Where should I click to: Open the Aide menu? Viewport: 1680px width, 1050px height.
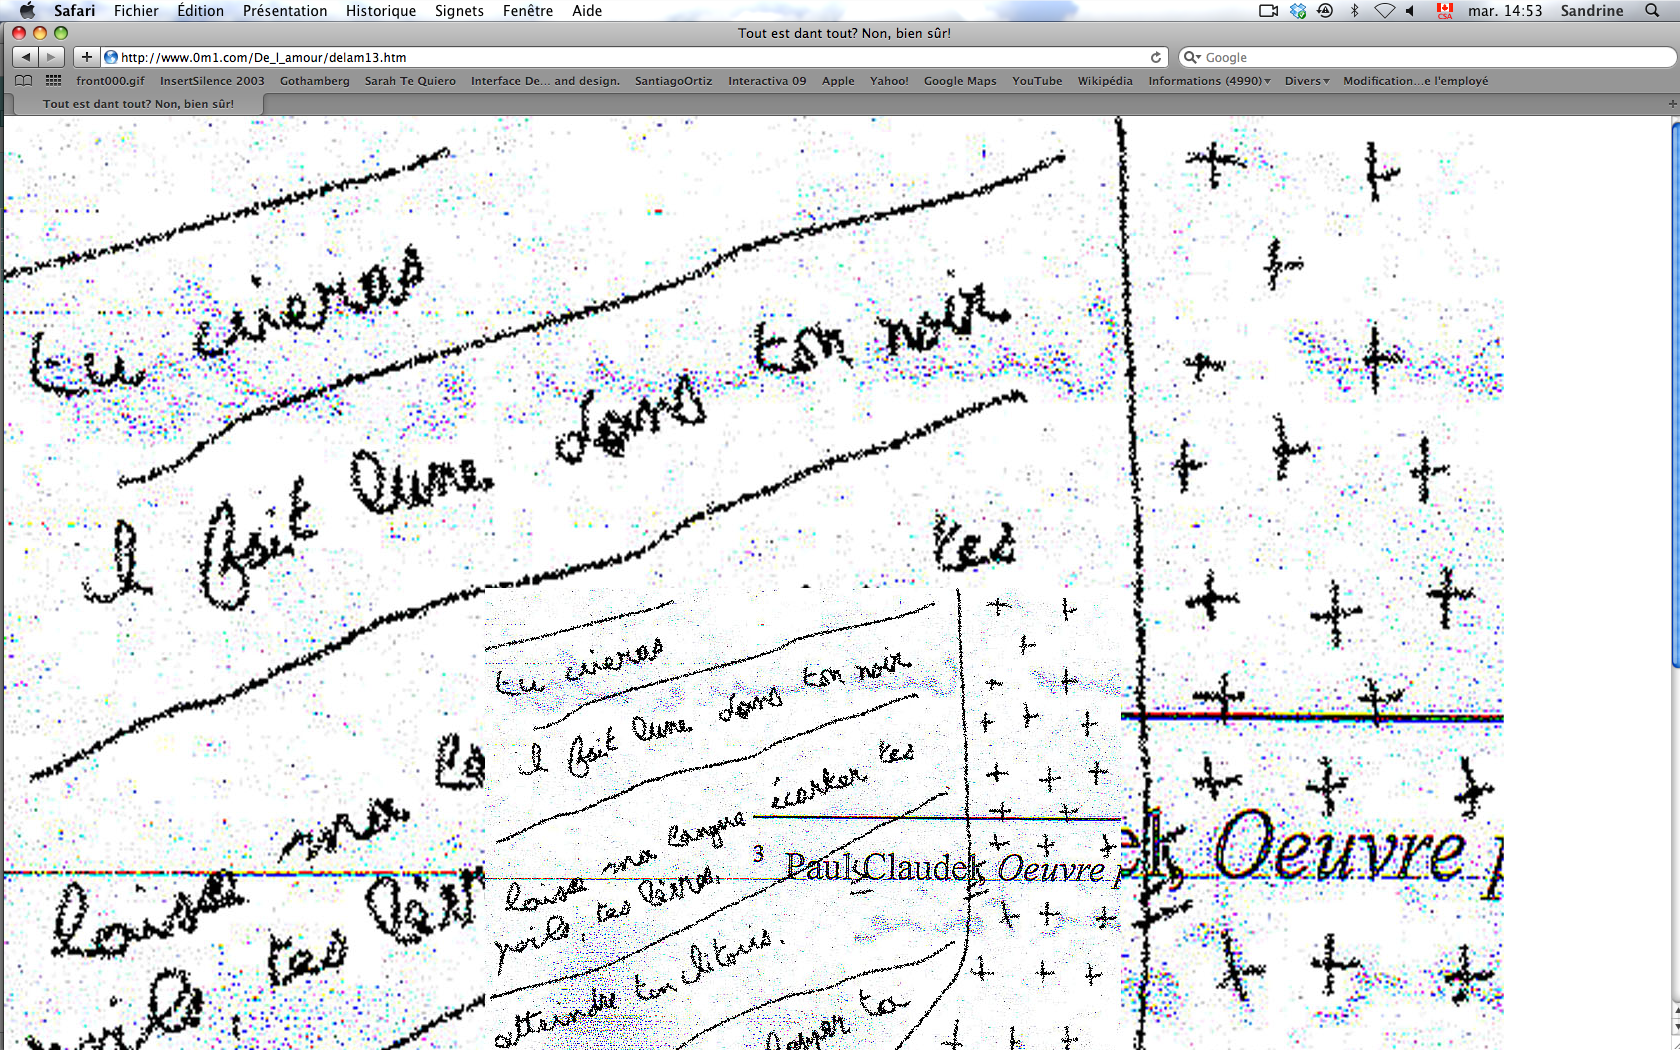pos(587,11)
